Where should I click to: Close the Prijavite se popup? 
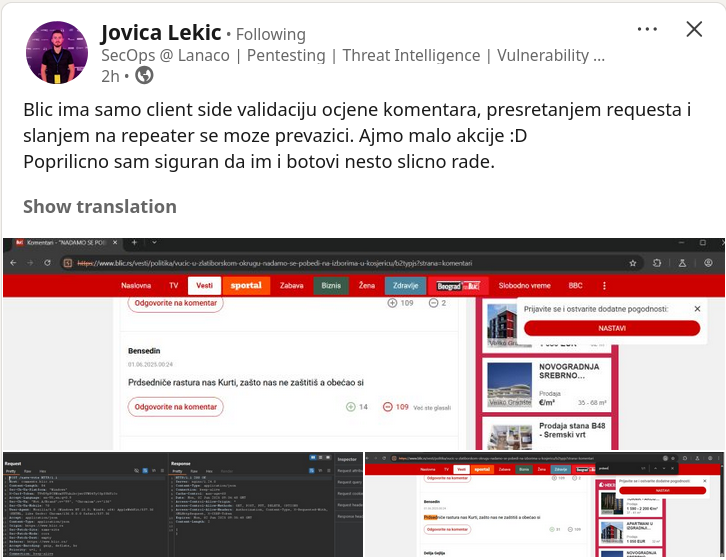point(697,308)
